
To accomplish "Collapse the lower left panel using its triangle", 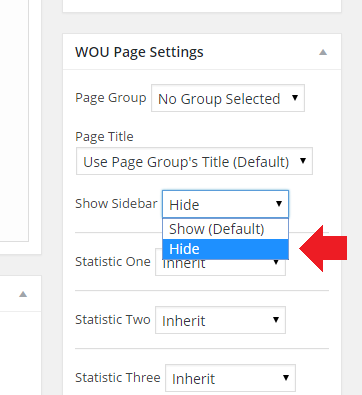I will [23, 294].
